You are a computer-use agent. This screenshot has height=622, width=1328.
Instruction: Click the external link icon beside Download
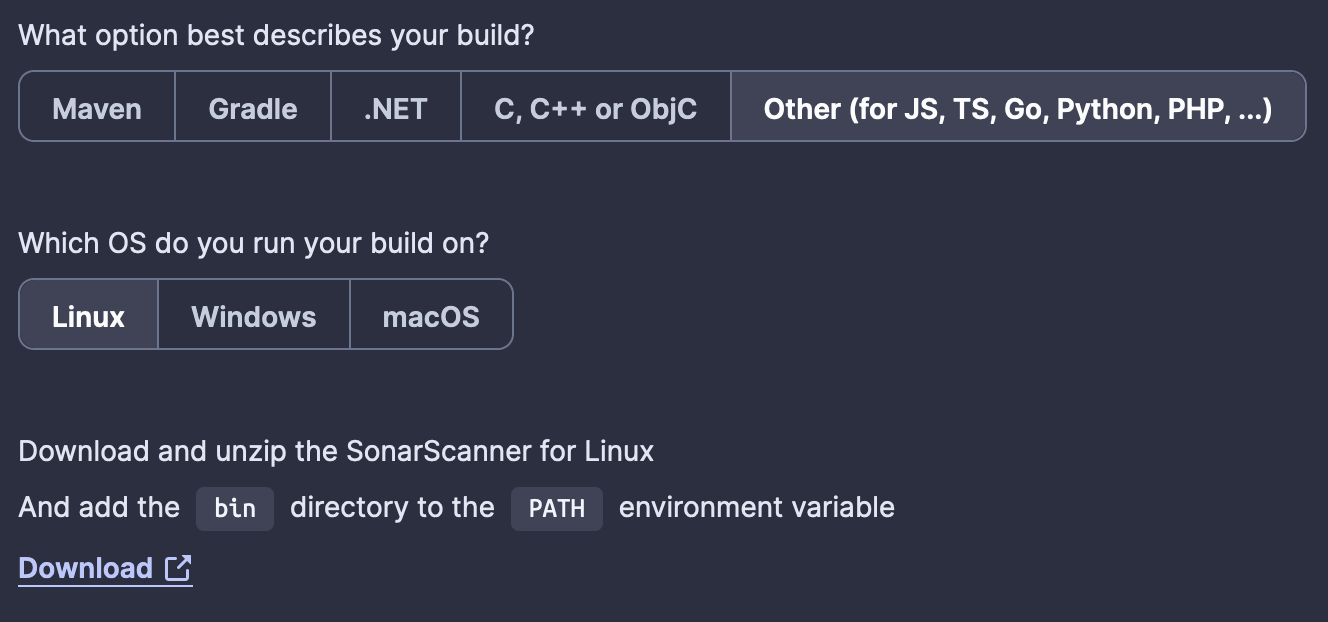(x=176, y=568)
